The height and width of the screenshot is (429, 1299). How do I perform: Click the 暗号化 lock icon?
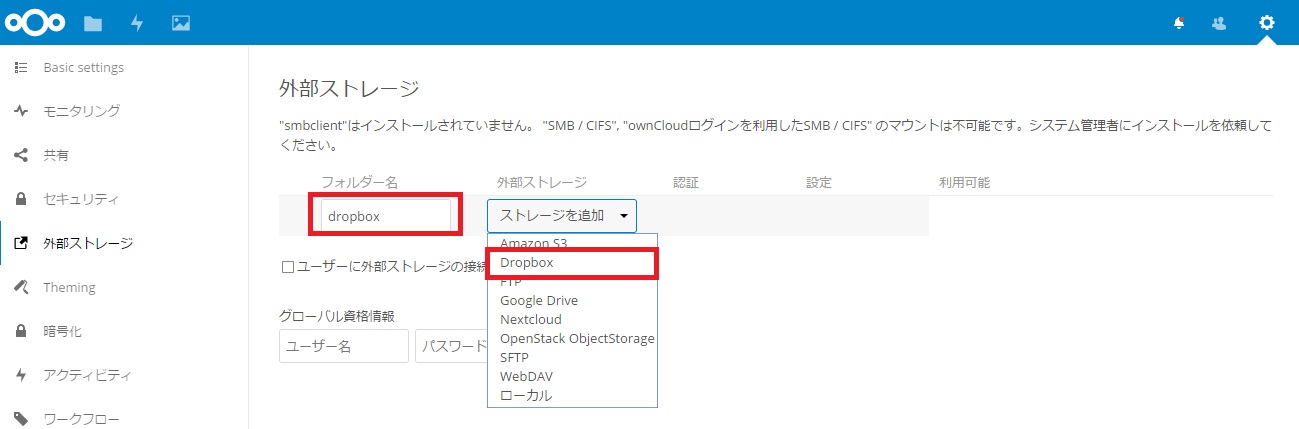(x=21, y=331)
